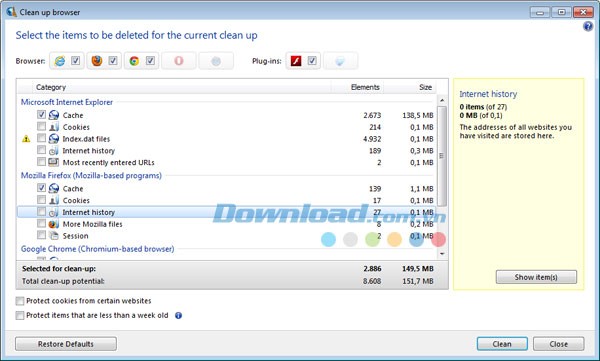Viewport: 600px width, 361px height.
Task: Check the Index.dat files checkbox
Action: [x=41, y=138]
